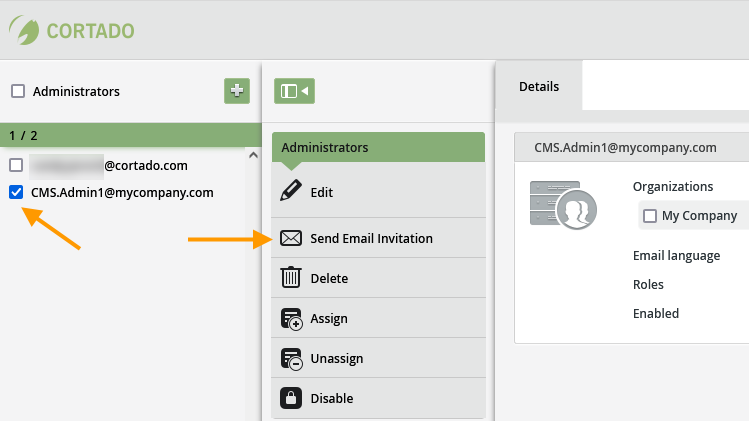Click the Email language label

click(676, 256)
